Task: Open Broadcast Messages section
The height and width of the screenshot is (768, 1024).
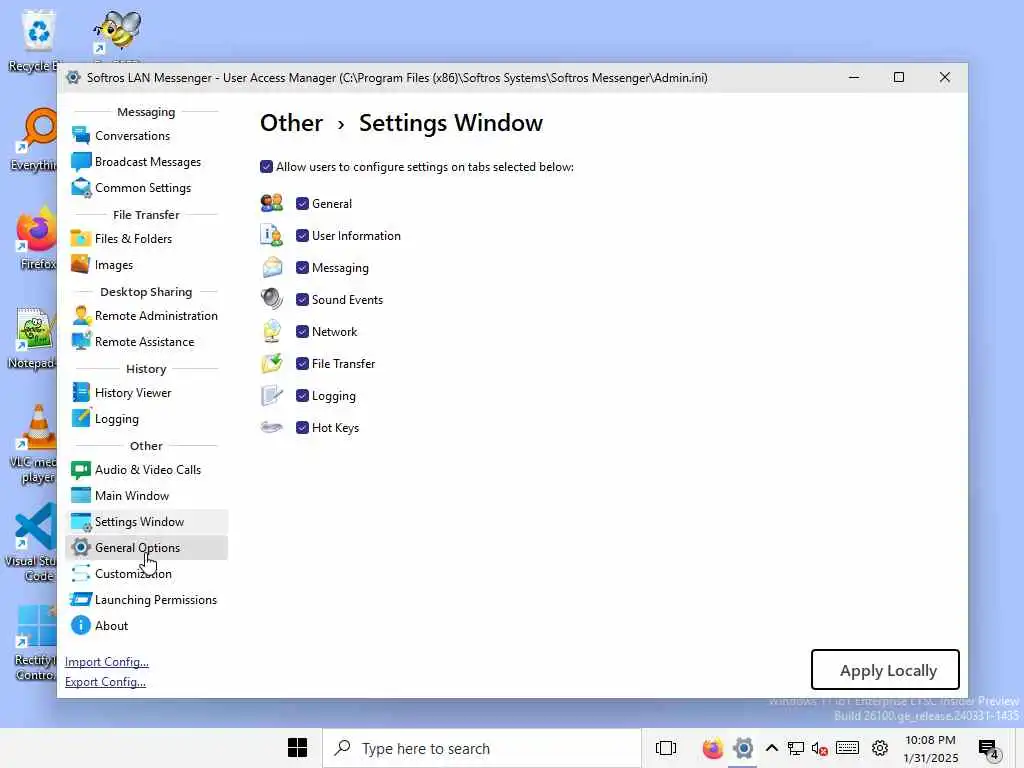Action: pos(148,162)
